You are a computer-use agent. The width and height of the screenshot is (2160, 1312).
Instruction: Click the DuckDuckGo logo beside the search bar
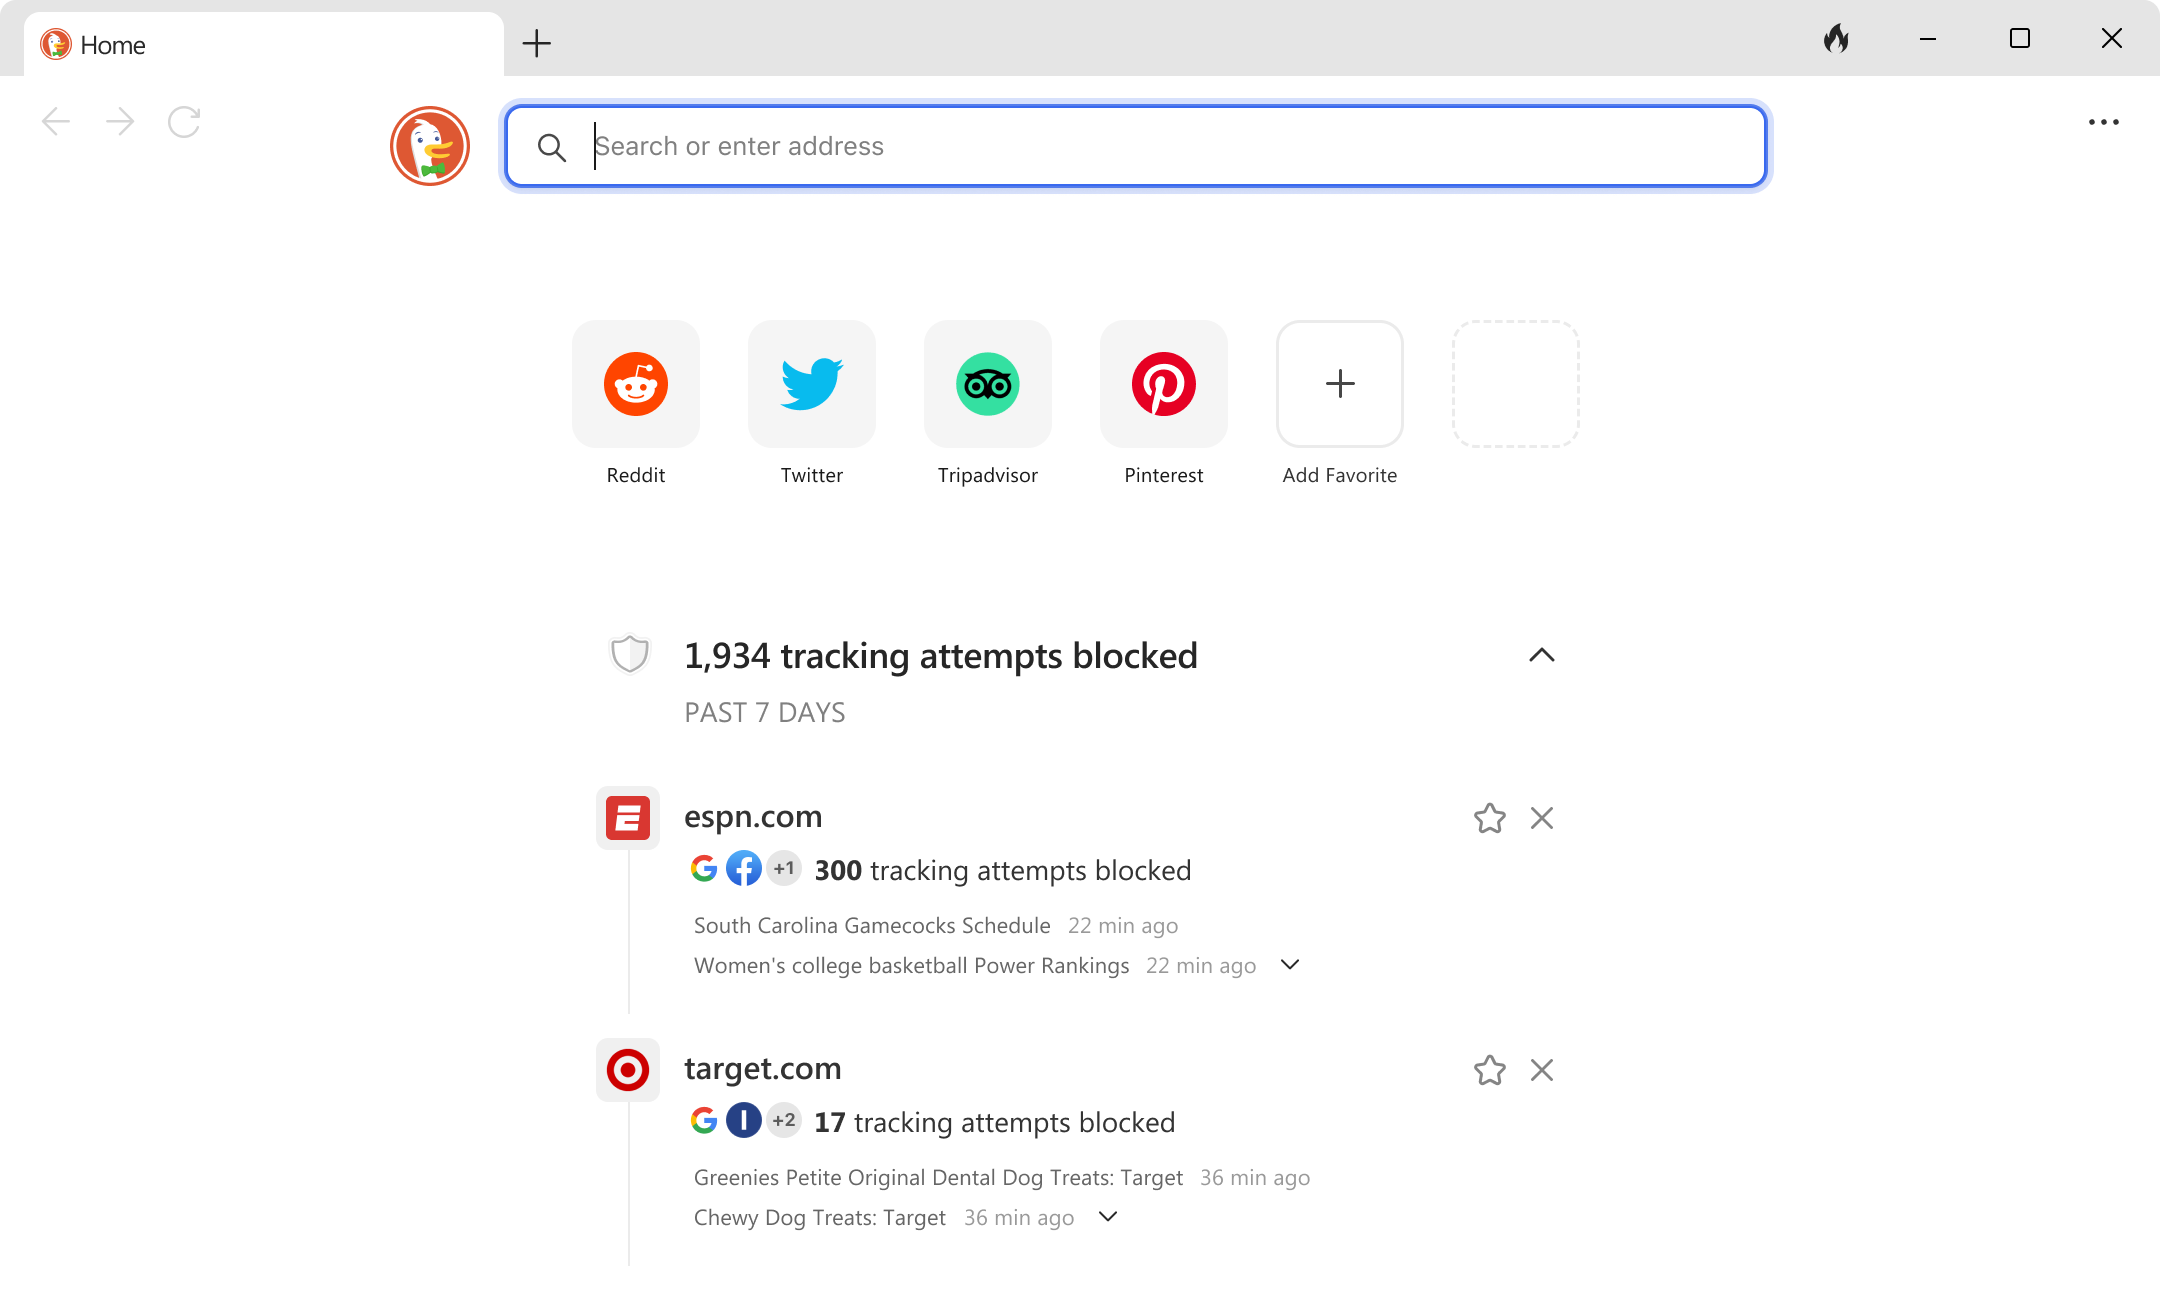click(x=429, y=146)
